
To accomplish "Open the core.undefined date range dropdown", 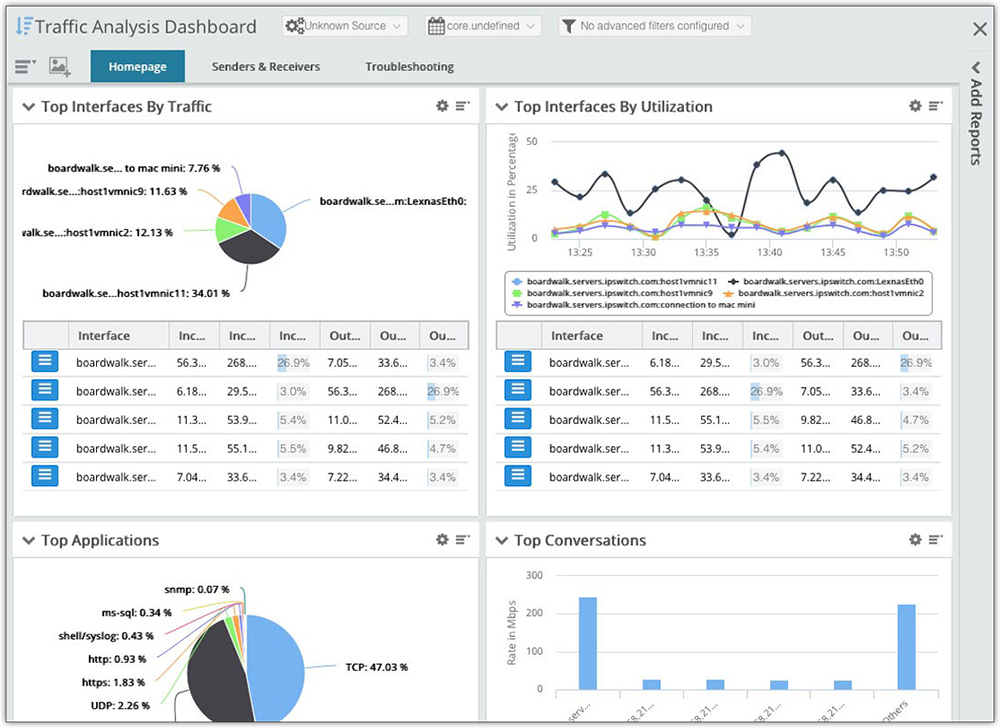I will [483, 26].
